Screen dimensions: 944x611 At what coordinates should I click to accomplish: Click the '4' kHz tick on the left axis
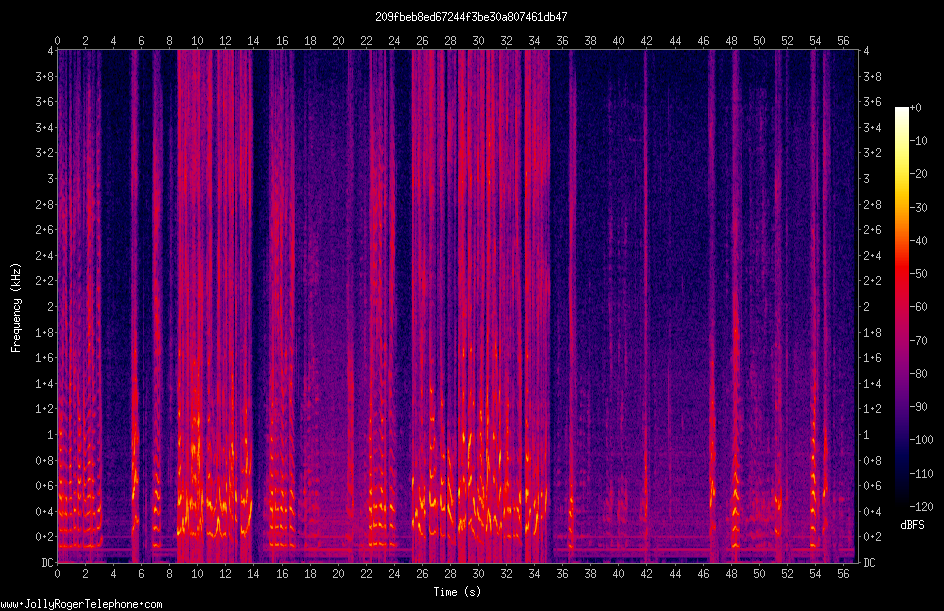(x=51, y=51)
